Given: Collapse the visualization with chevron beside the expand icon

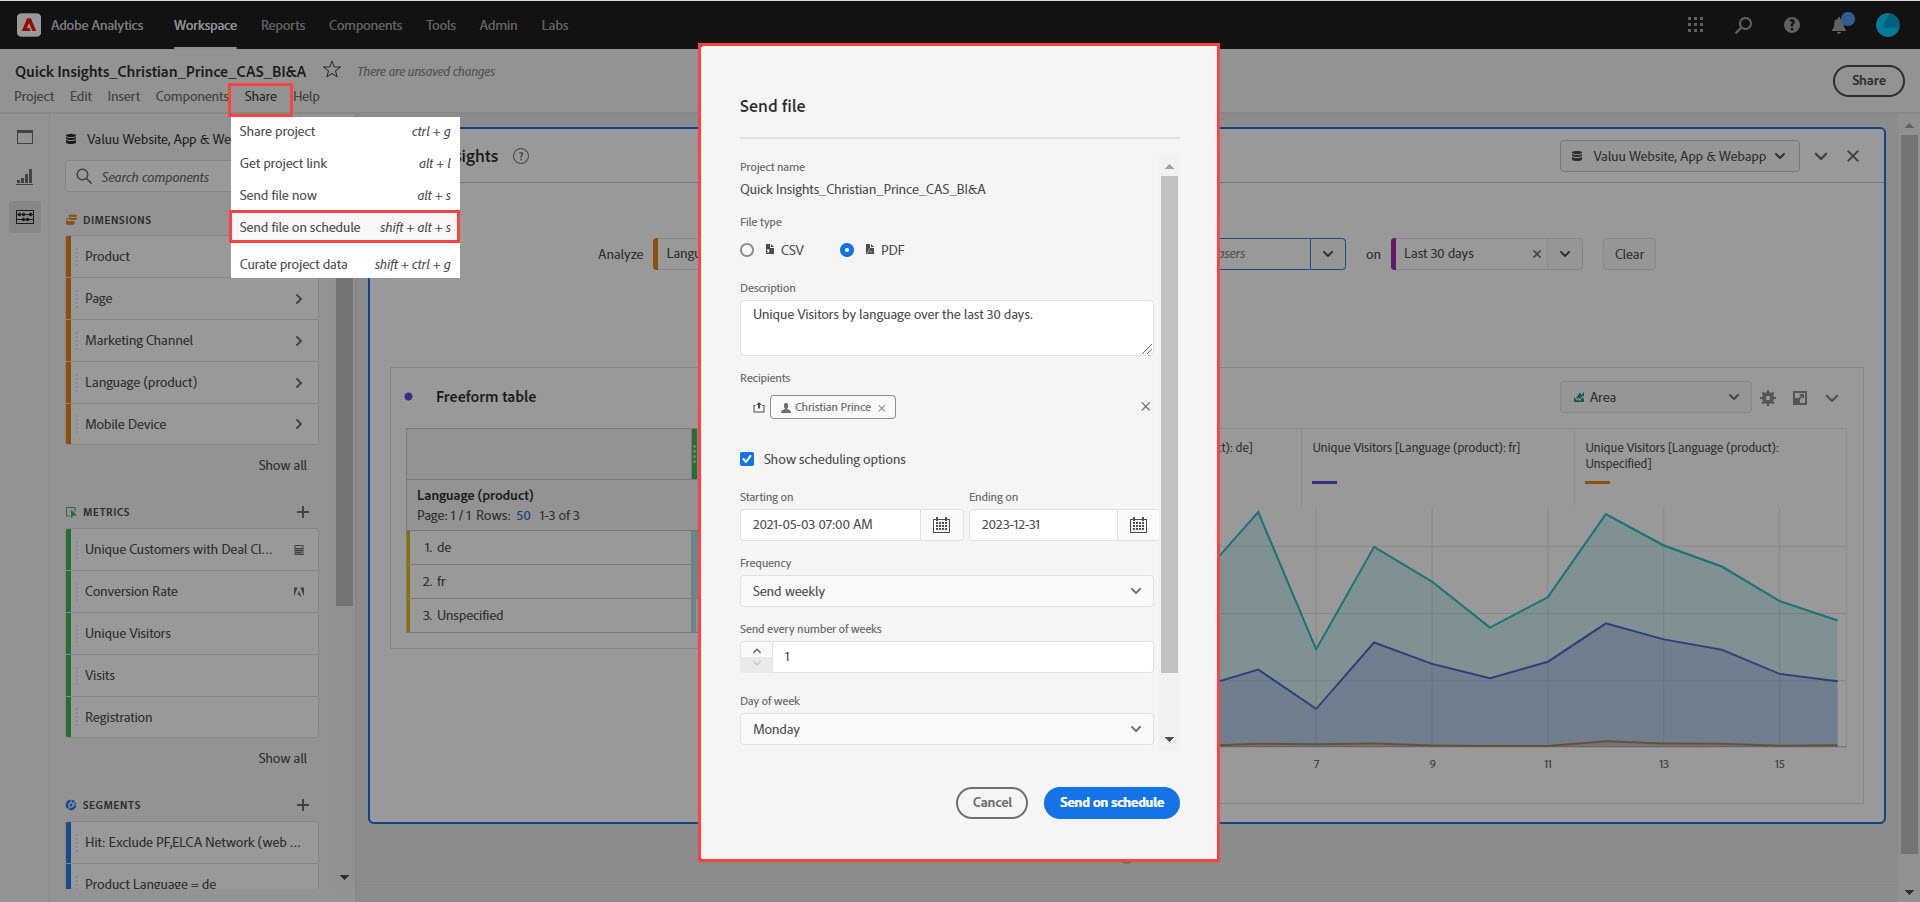Looking at the screenshot, I should (1832, 398).
